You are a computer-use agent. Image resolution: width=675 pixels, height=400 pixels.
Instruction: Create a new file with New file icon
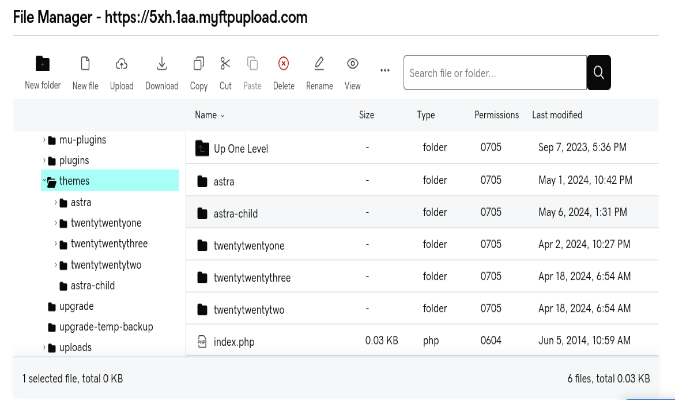pos(85,64)
